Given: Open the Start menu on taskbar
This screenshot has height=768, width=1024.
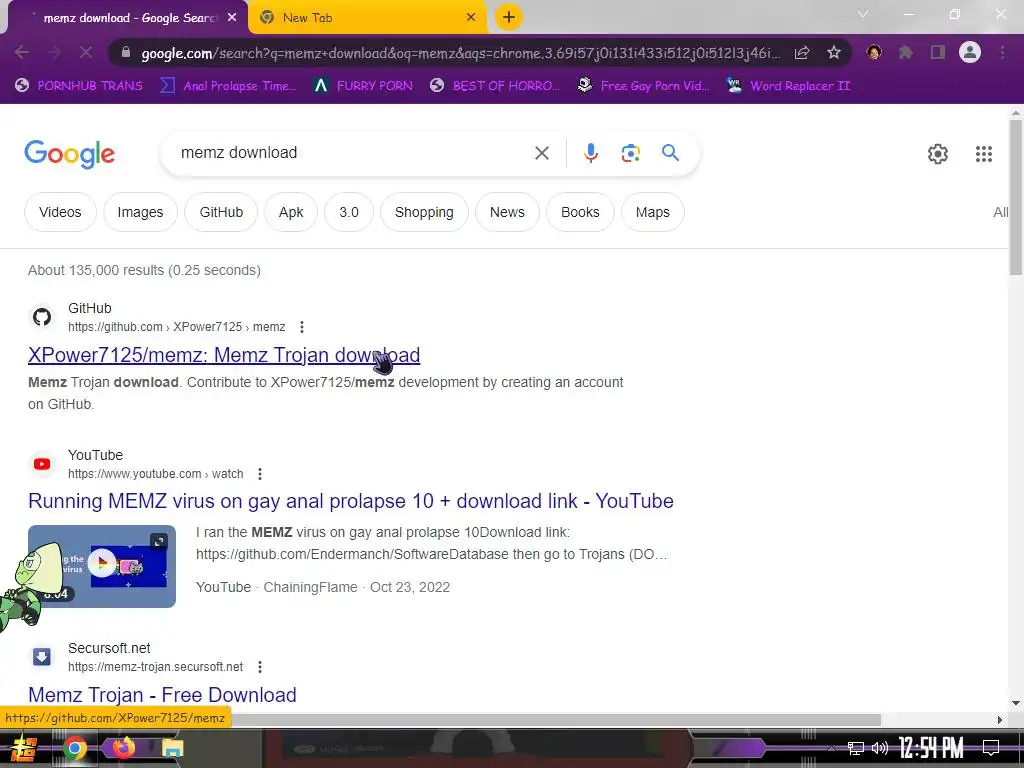Looking at the screenshot, I should coord(24,748).
